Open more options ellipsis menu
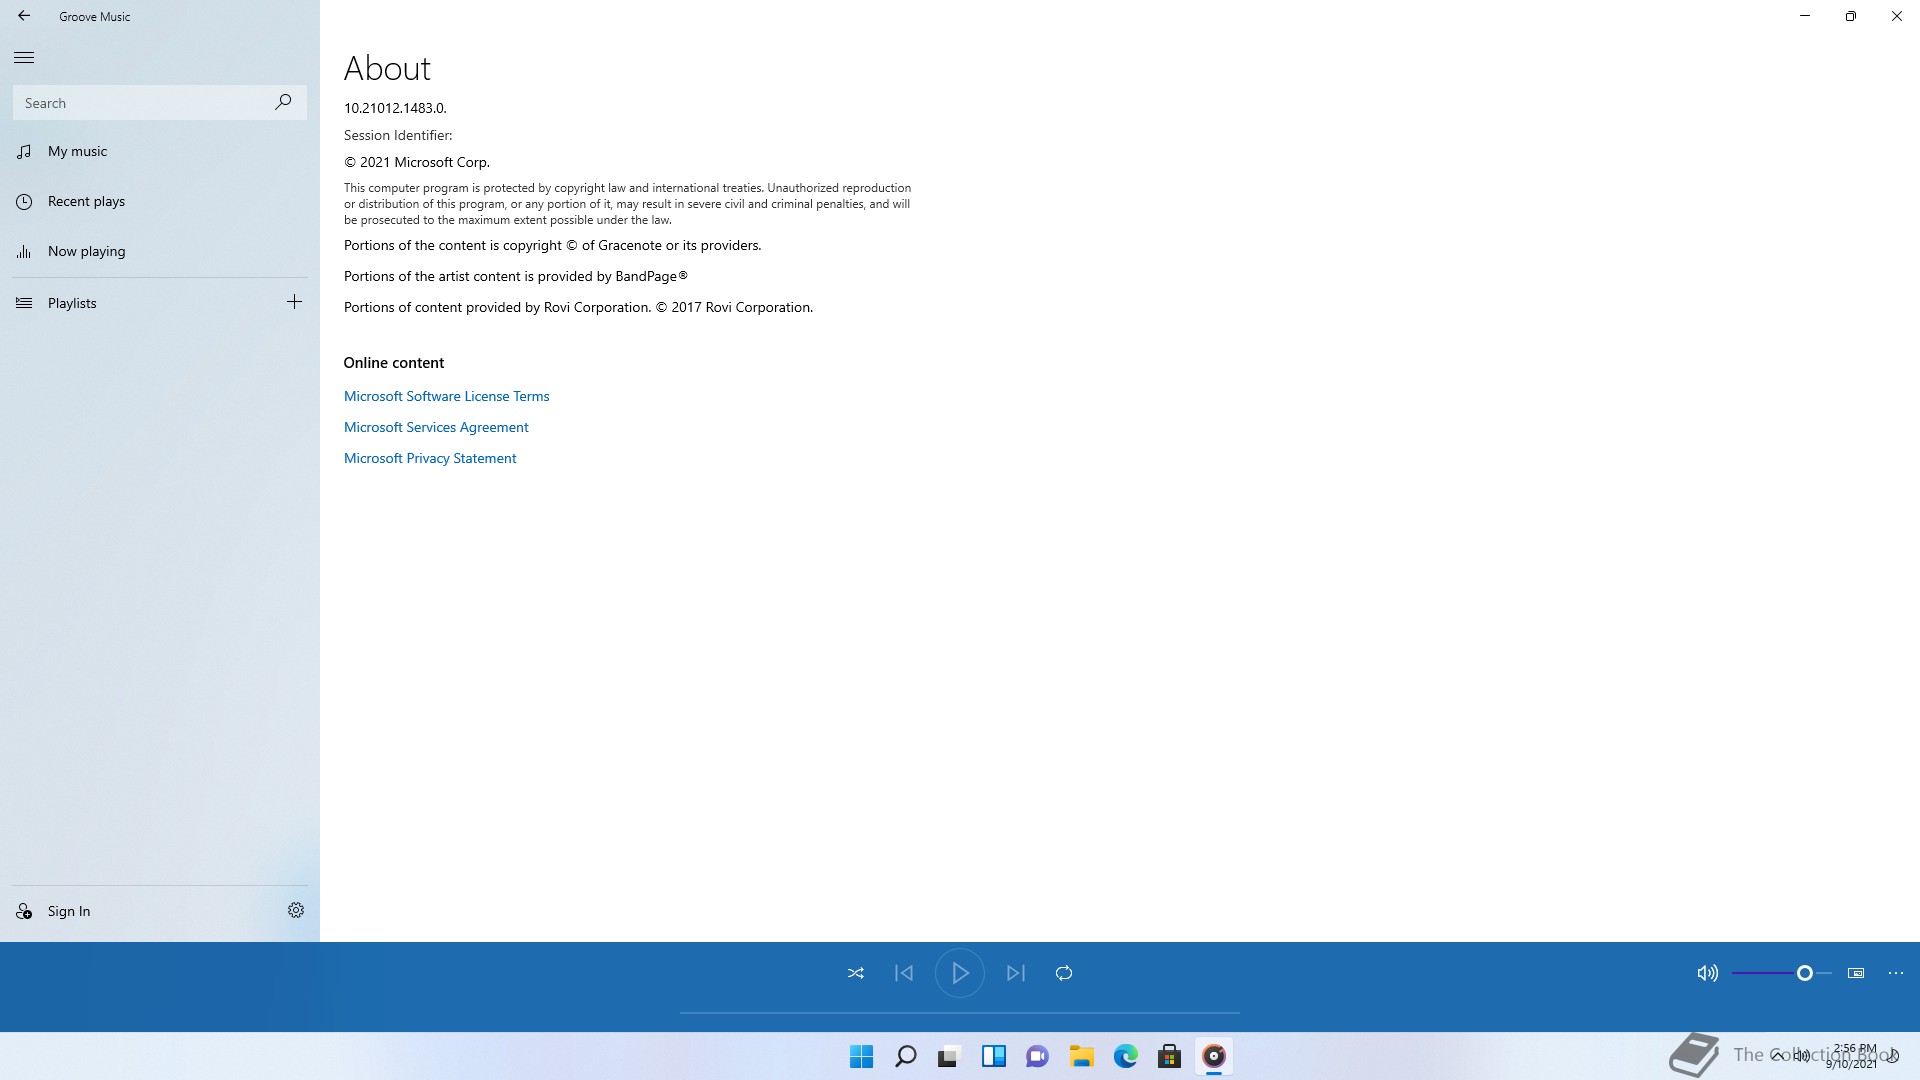1920x1080 pixels. [x=1896, y=973]
